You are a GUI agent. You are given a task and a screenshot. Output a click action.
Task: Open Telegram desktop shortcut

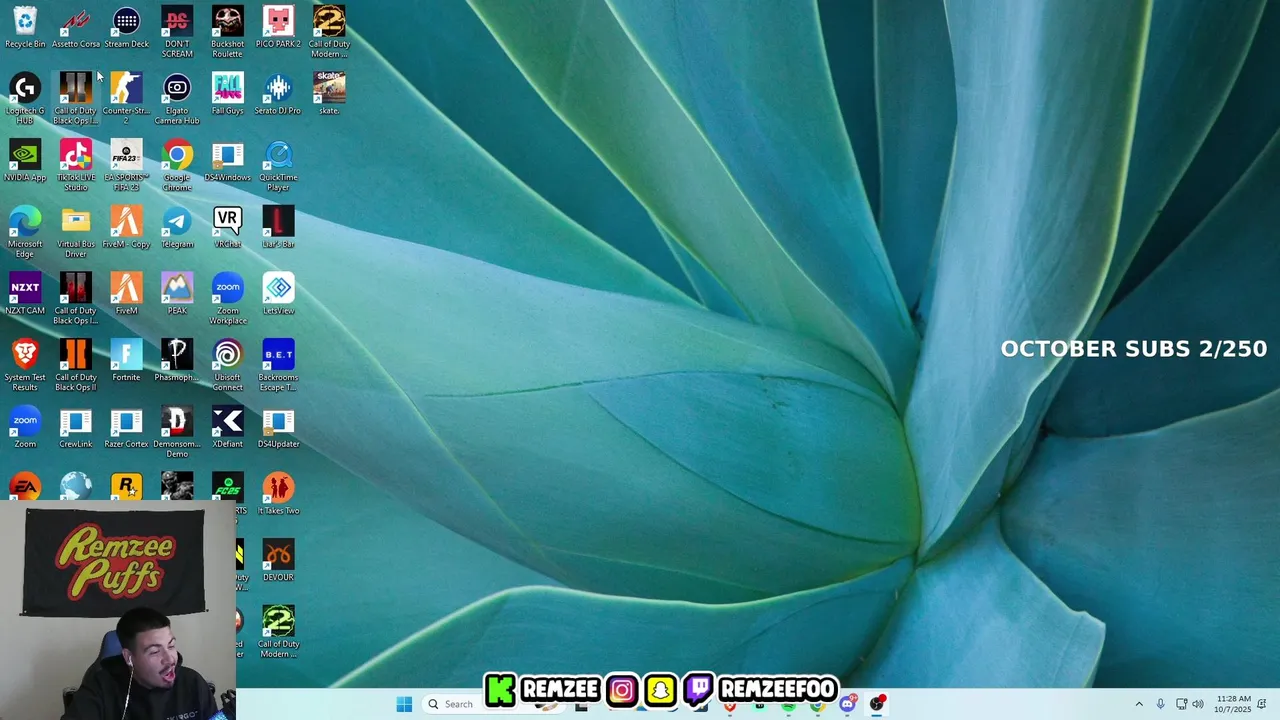click(177, 228)
